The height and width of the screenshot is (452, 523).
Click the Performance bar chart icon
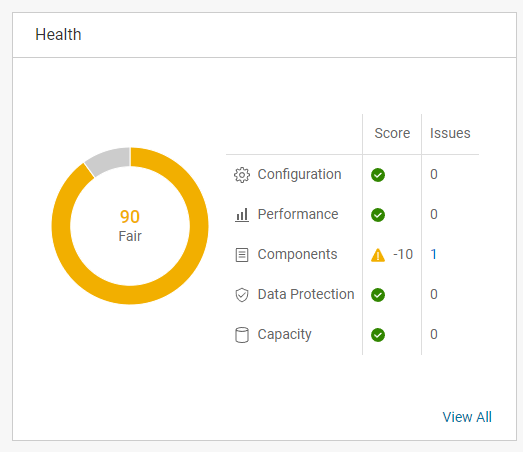click(x=242, y=215)
